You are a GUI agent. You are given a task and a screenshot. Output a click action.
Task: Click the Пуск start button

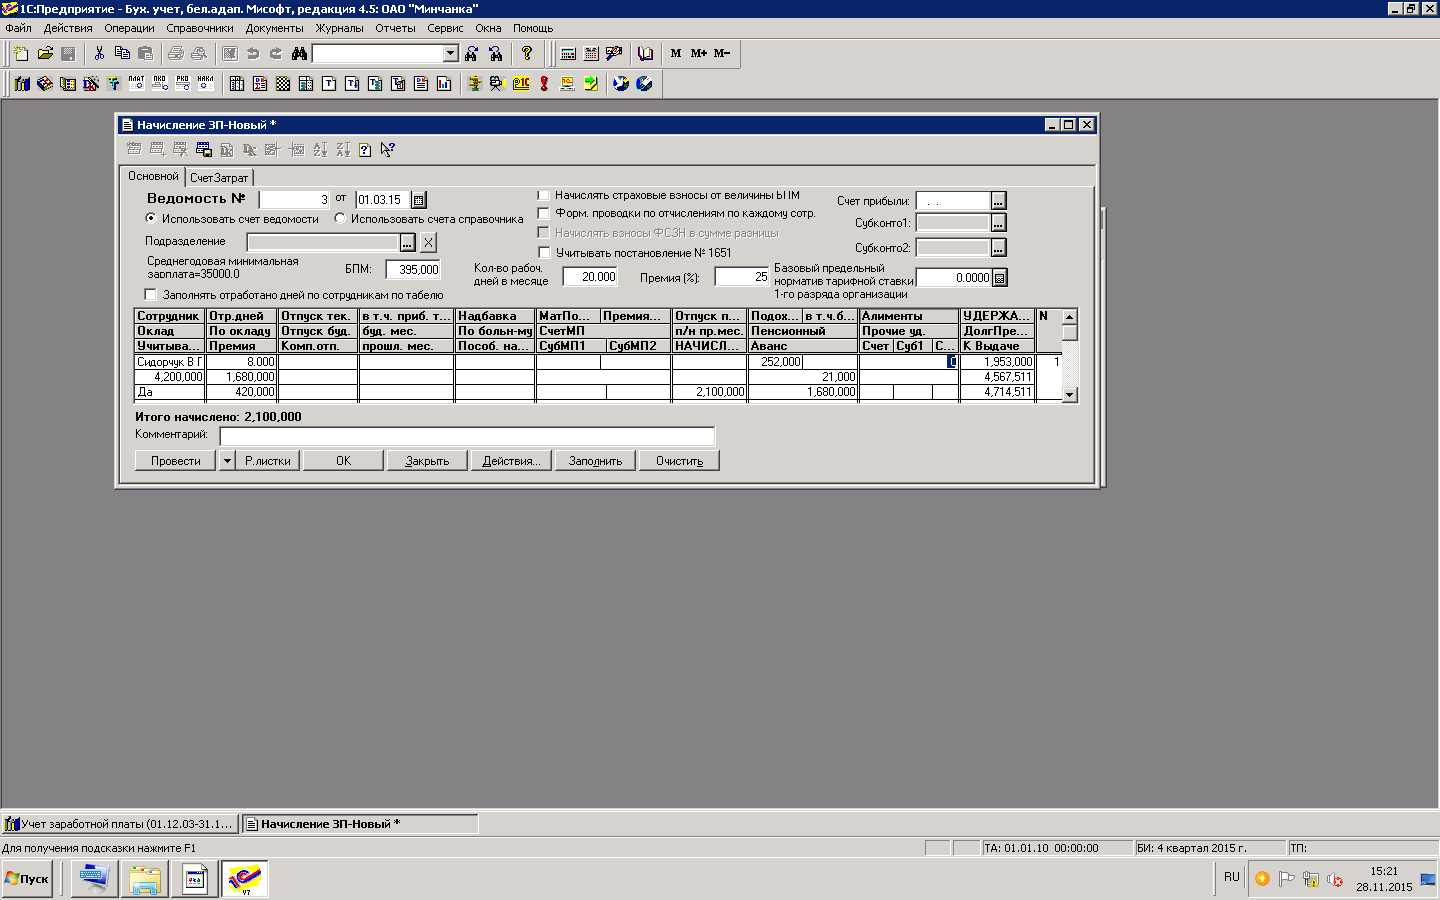coord(27,879)
